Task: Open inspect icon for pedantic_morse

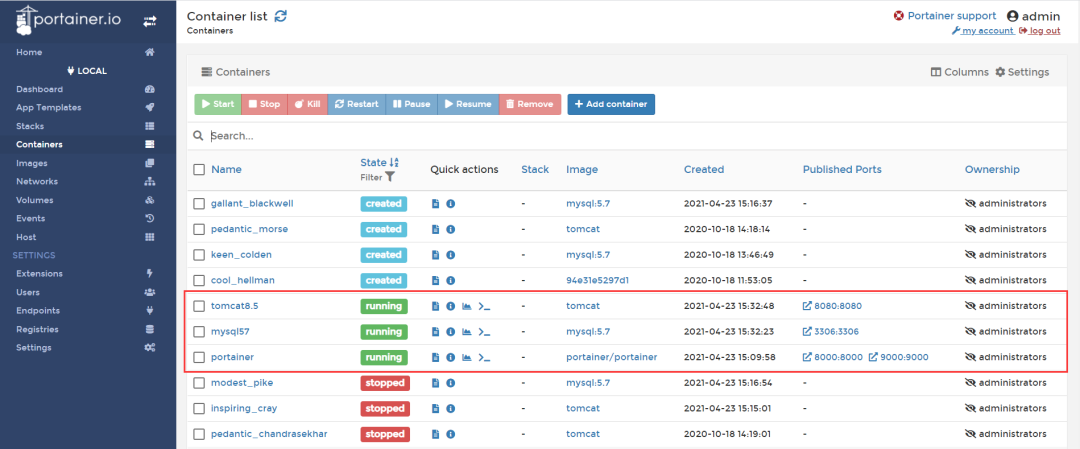Action: click(x=450, y=229)
